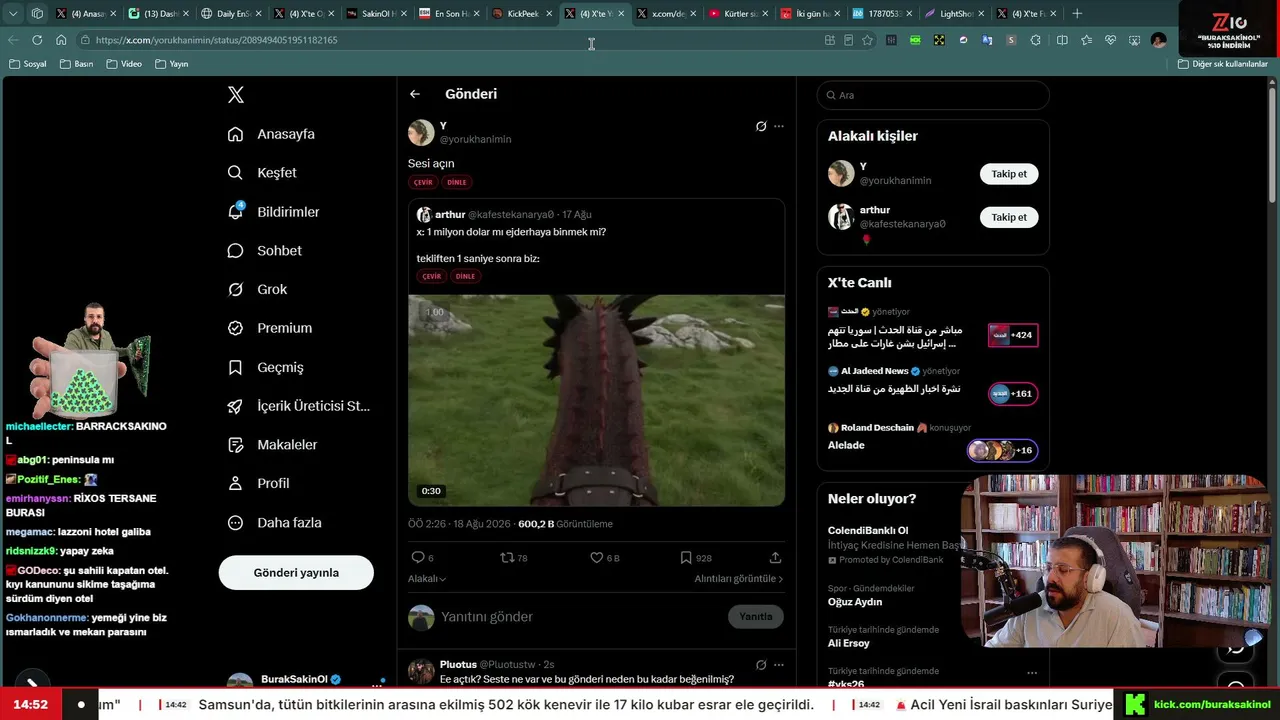Click the Gönderi yayınla button
The height and width of the screenshot is (720, 1280).
296,573
